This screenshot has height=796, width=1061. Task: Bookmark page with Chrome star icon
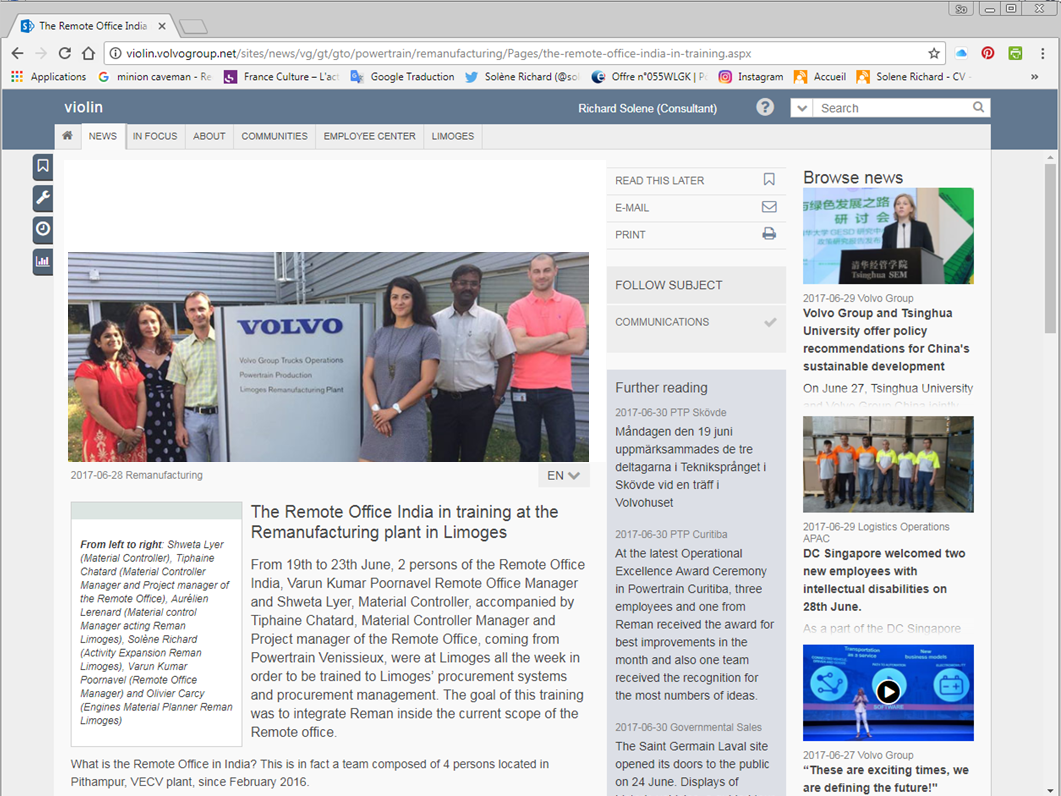934,53
